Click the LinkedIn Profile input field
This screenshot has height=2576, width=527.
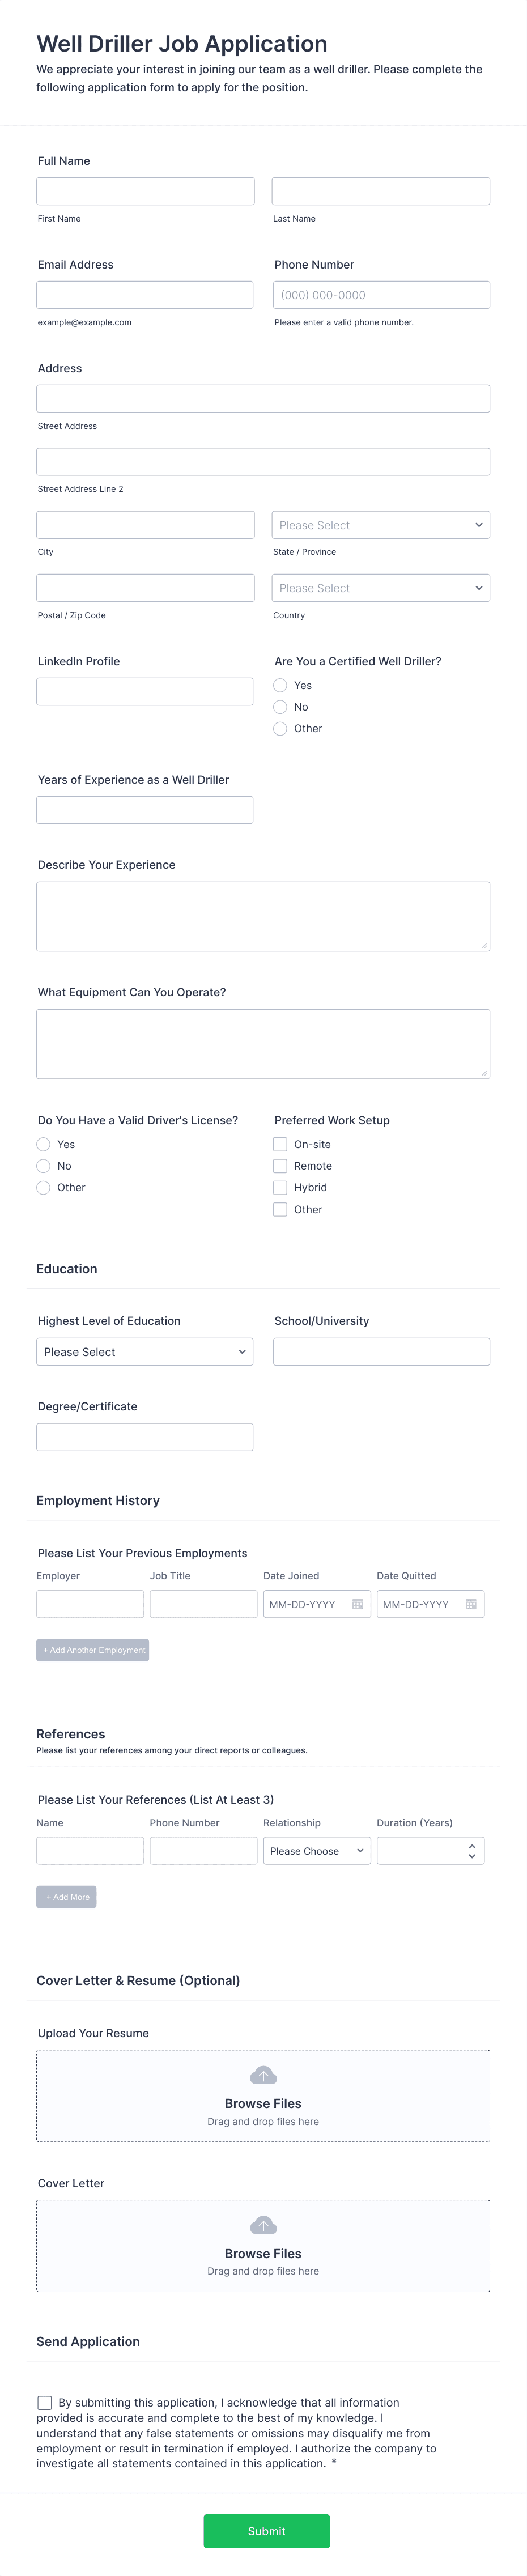[x=144, y=690]
